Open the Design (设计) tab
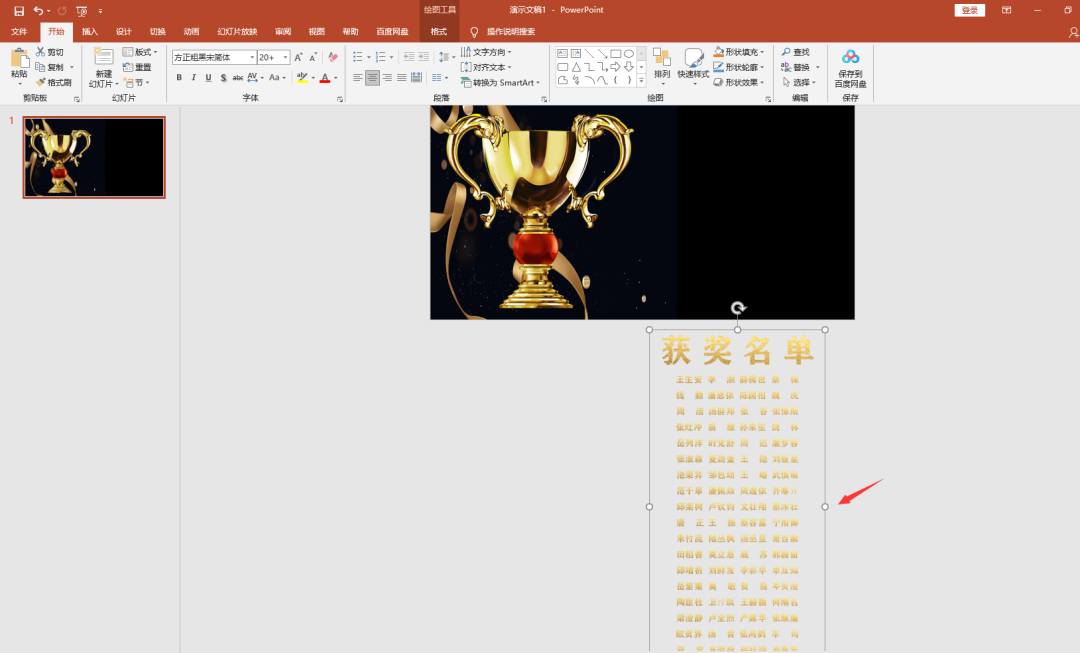The height and width of the screenshot is (653, 1080). point(123,32)
